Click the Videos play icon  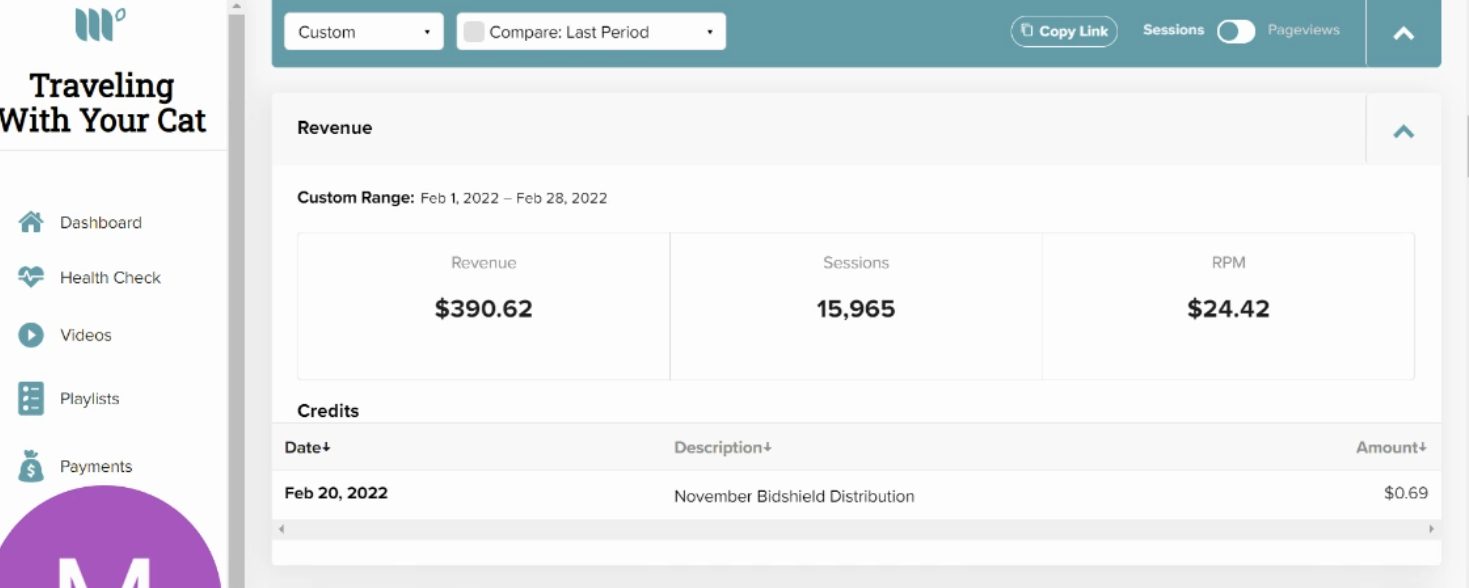click(31, 335)
